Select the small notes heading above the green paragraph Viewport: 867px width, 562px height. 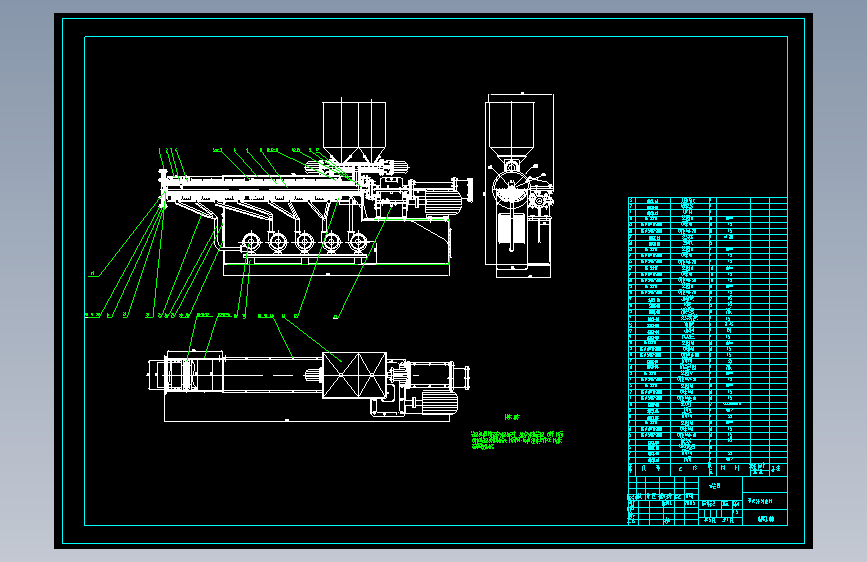[512, 418]
